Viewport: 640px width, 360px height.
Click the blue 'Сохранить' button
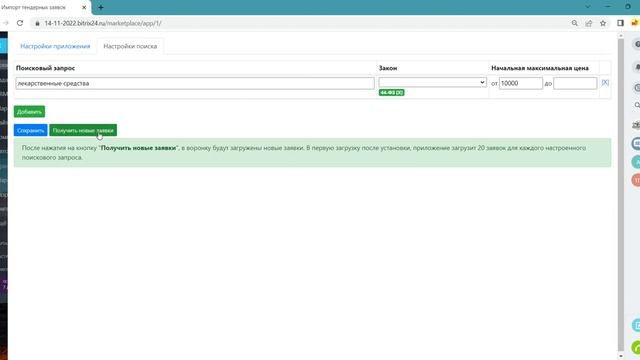tap(31, 130)
